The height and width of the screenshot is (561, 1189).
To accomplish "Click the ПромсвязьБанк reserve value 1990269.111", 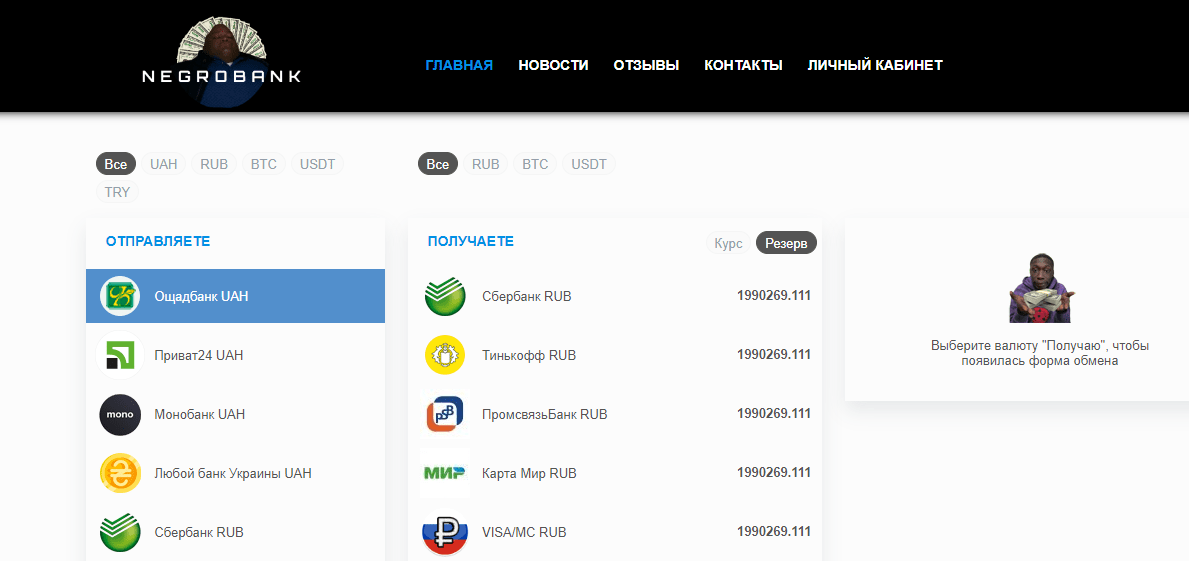I will pos(773,414).
